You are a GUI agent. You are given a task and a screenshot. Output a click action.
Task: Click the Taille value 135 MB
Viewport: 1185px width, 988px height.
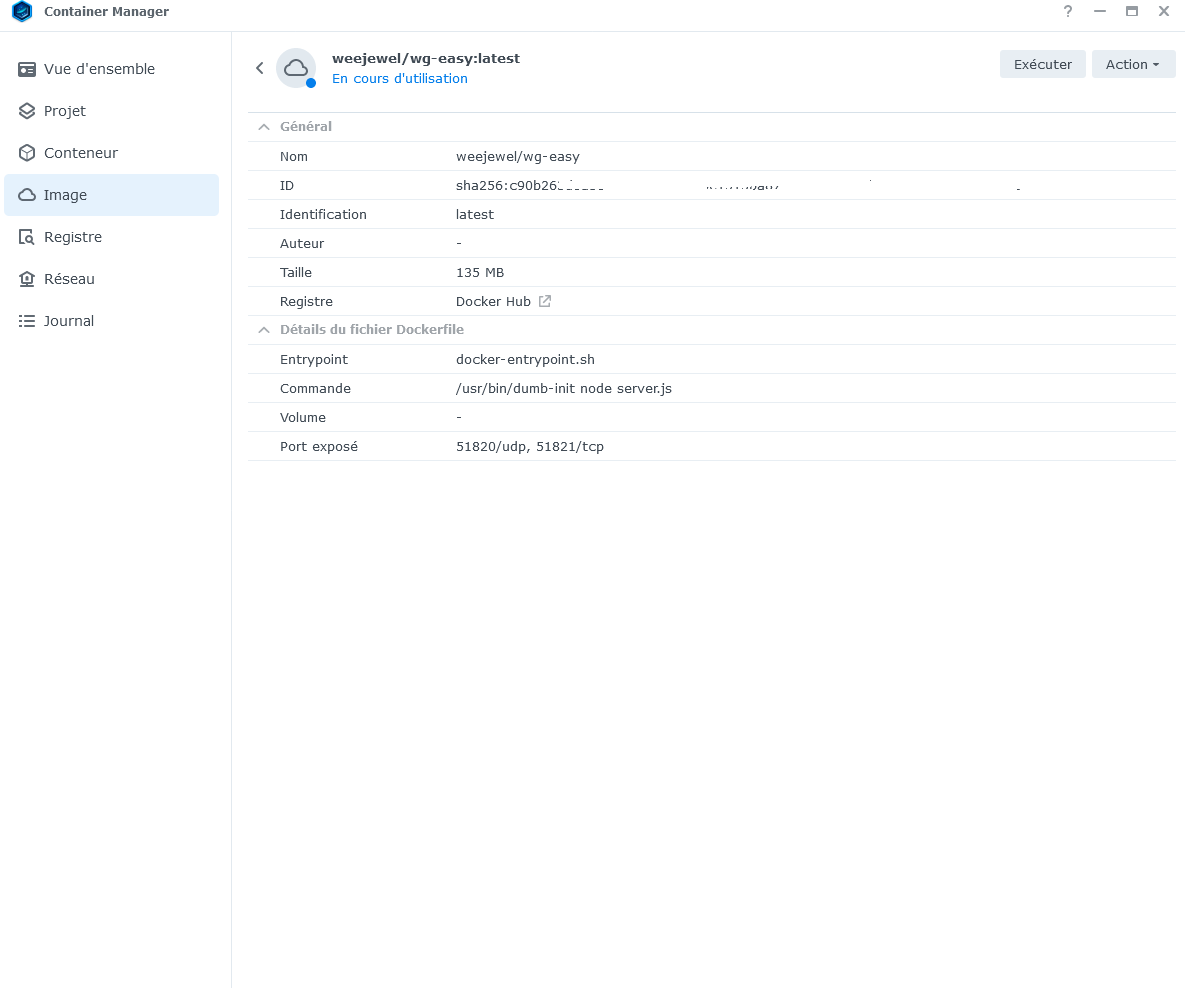pyautogui.click(x=480, y=273)
